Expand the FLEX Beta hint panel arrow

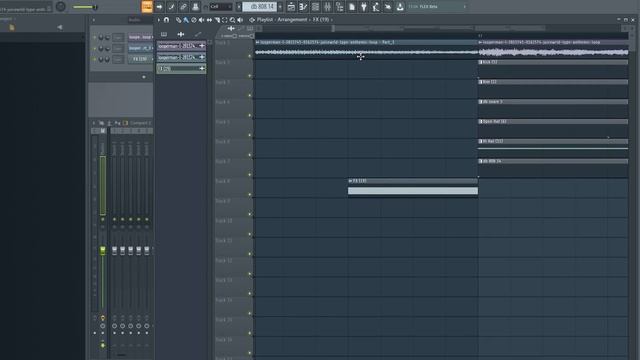click(x=464, y=7)
